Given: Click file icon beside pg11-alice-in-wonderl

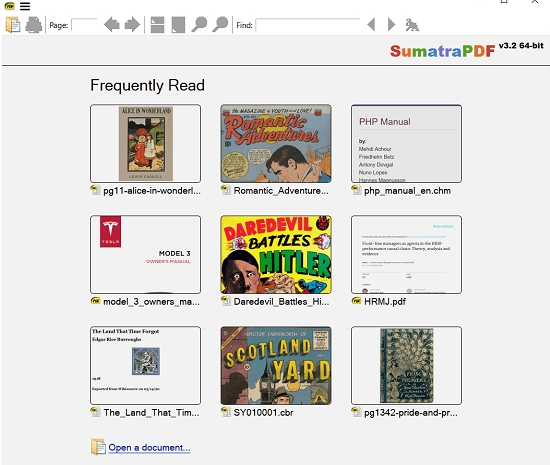Looking at the screenshot, I should click(95, 190).
